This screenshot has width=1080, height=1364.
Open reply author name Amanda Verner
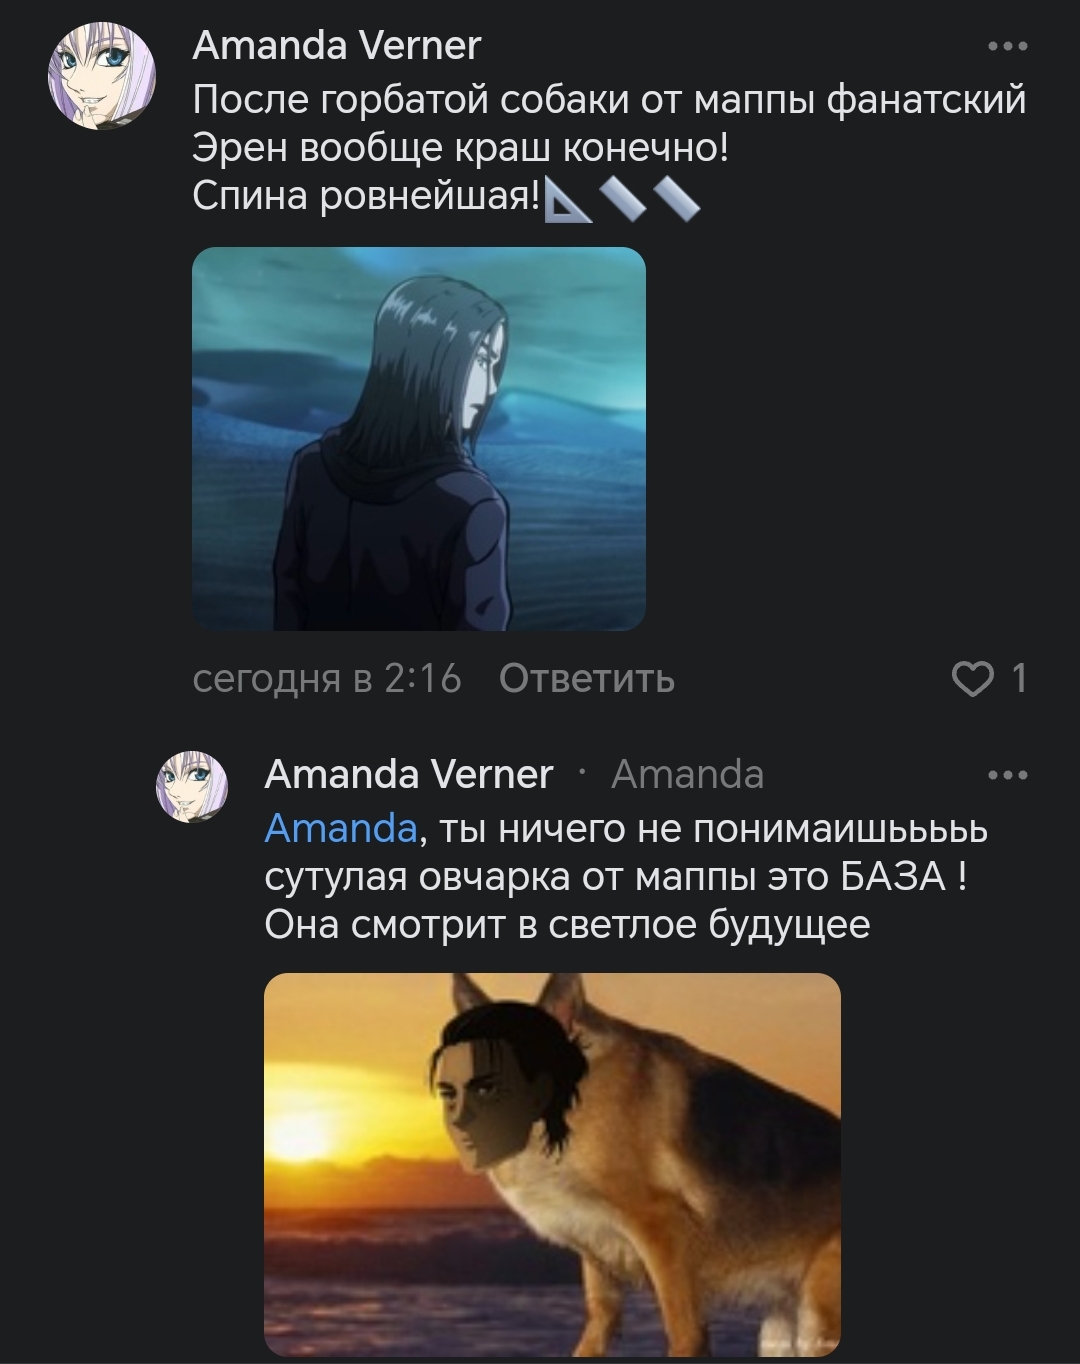408,774
